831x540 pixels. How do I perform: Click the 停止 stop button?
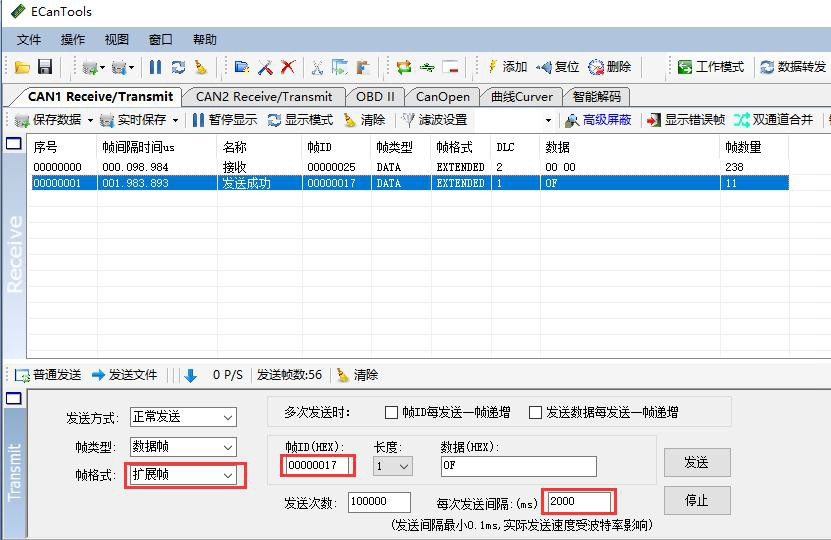(696, 500)
